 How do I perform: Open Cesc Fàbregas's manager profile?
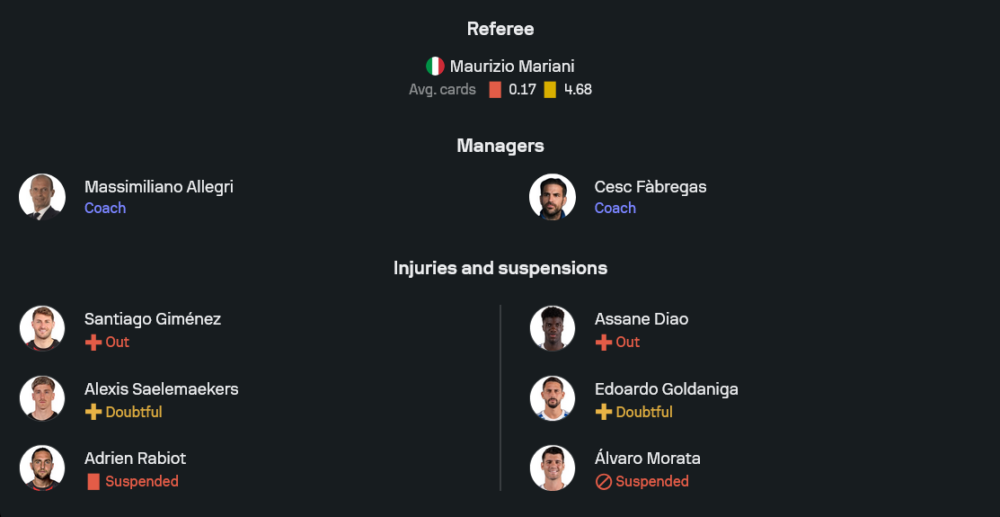pos(650,187)
